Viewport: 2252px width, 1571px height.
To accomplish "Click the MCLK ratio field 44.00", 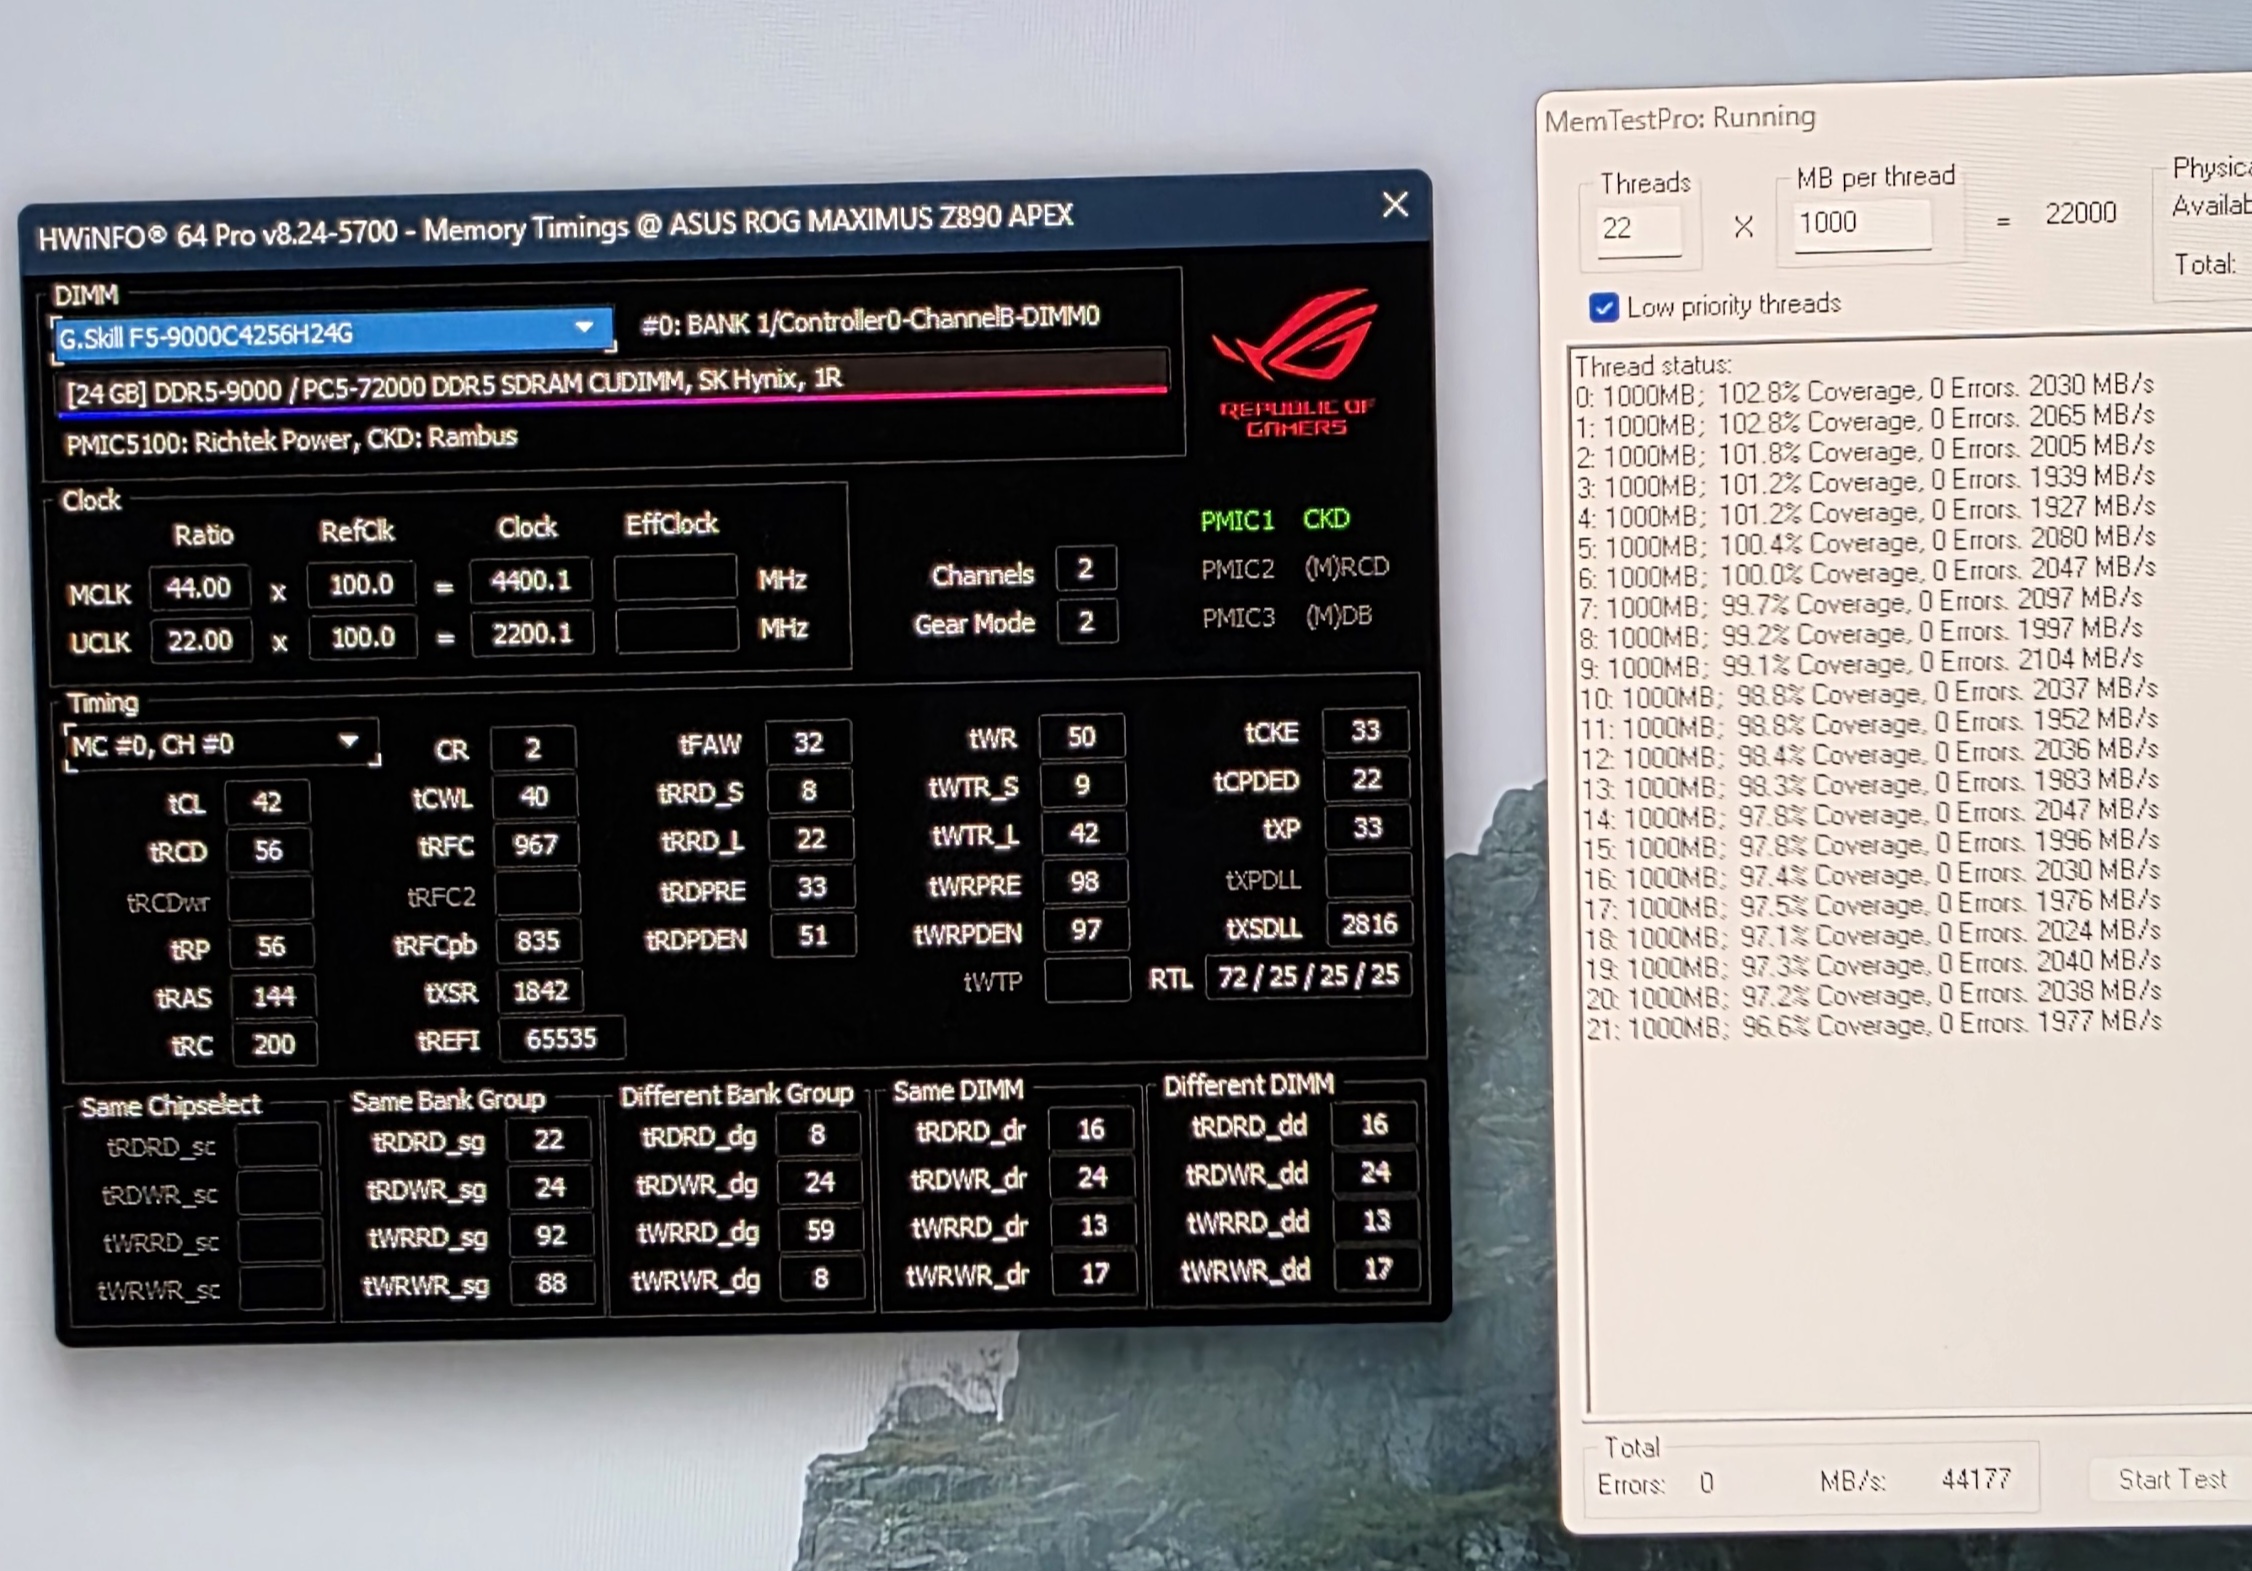I will (x=199, y=587).
